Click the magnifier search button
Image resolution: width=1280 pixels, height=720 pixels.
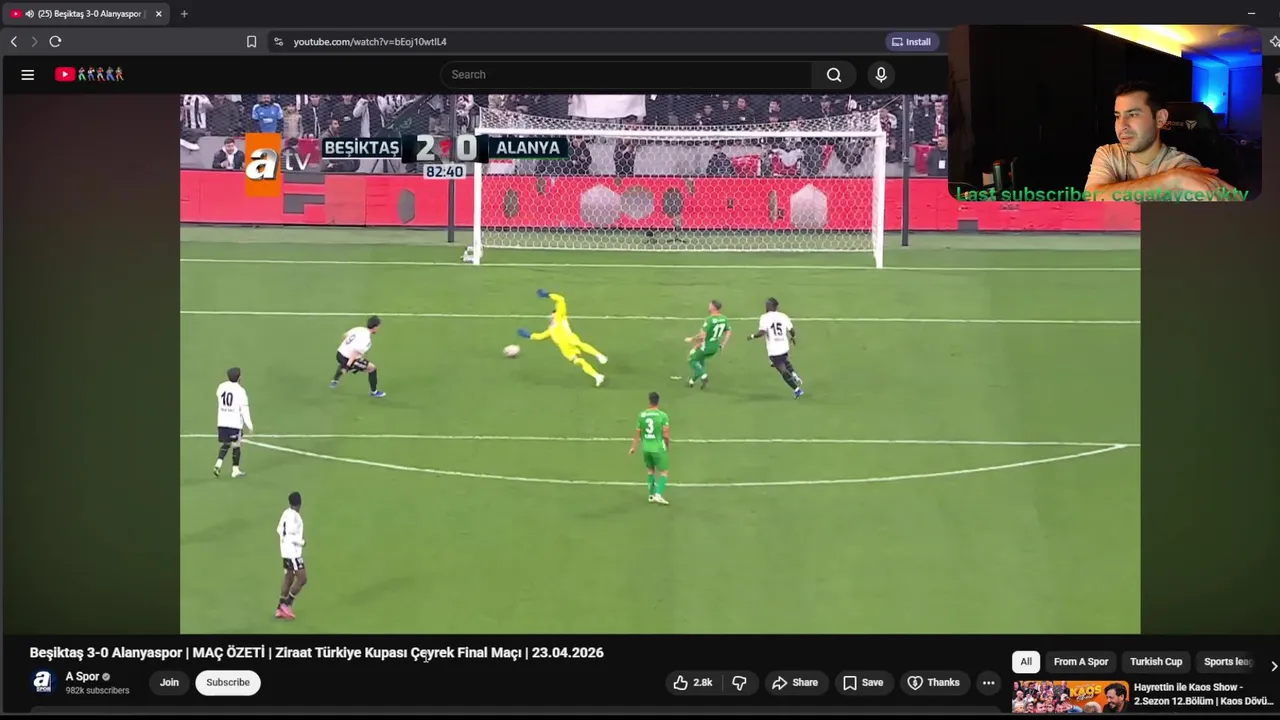(833, 75)
